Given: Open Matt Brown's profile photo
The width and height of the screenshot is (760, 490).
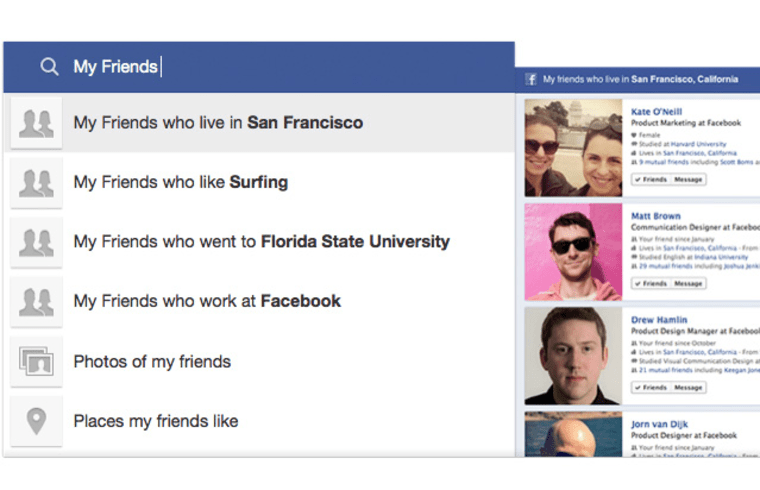Looking at the screenshot, I should pyautogui.click(x=573, y=252).
